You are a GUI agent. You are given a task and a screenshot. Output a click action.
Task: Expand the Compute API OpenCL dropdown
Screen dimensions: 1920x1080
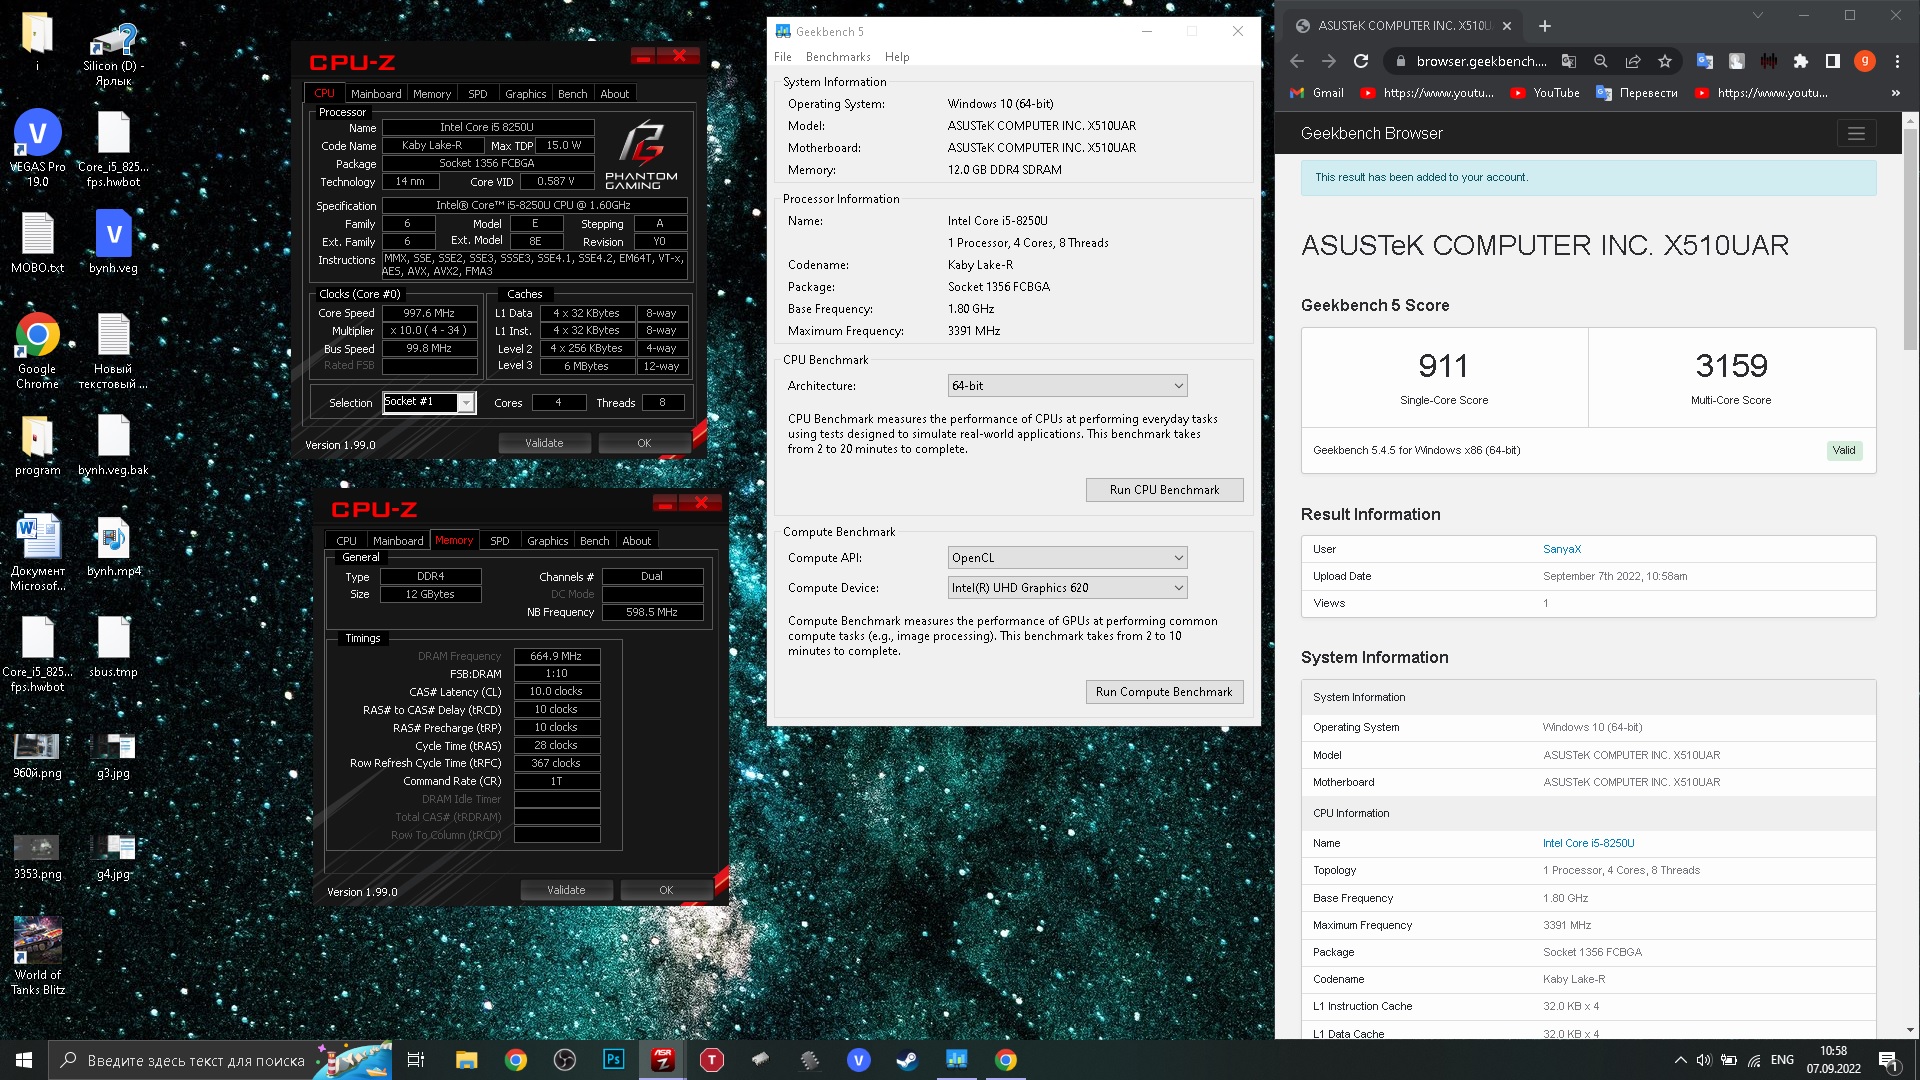tap(1067, 558)
